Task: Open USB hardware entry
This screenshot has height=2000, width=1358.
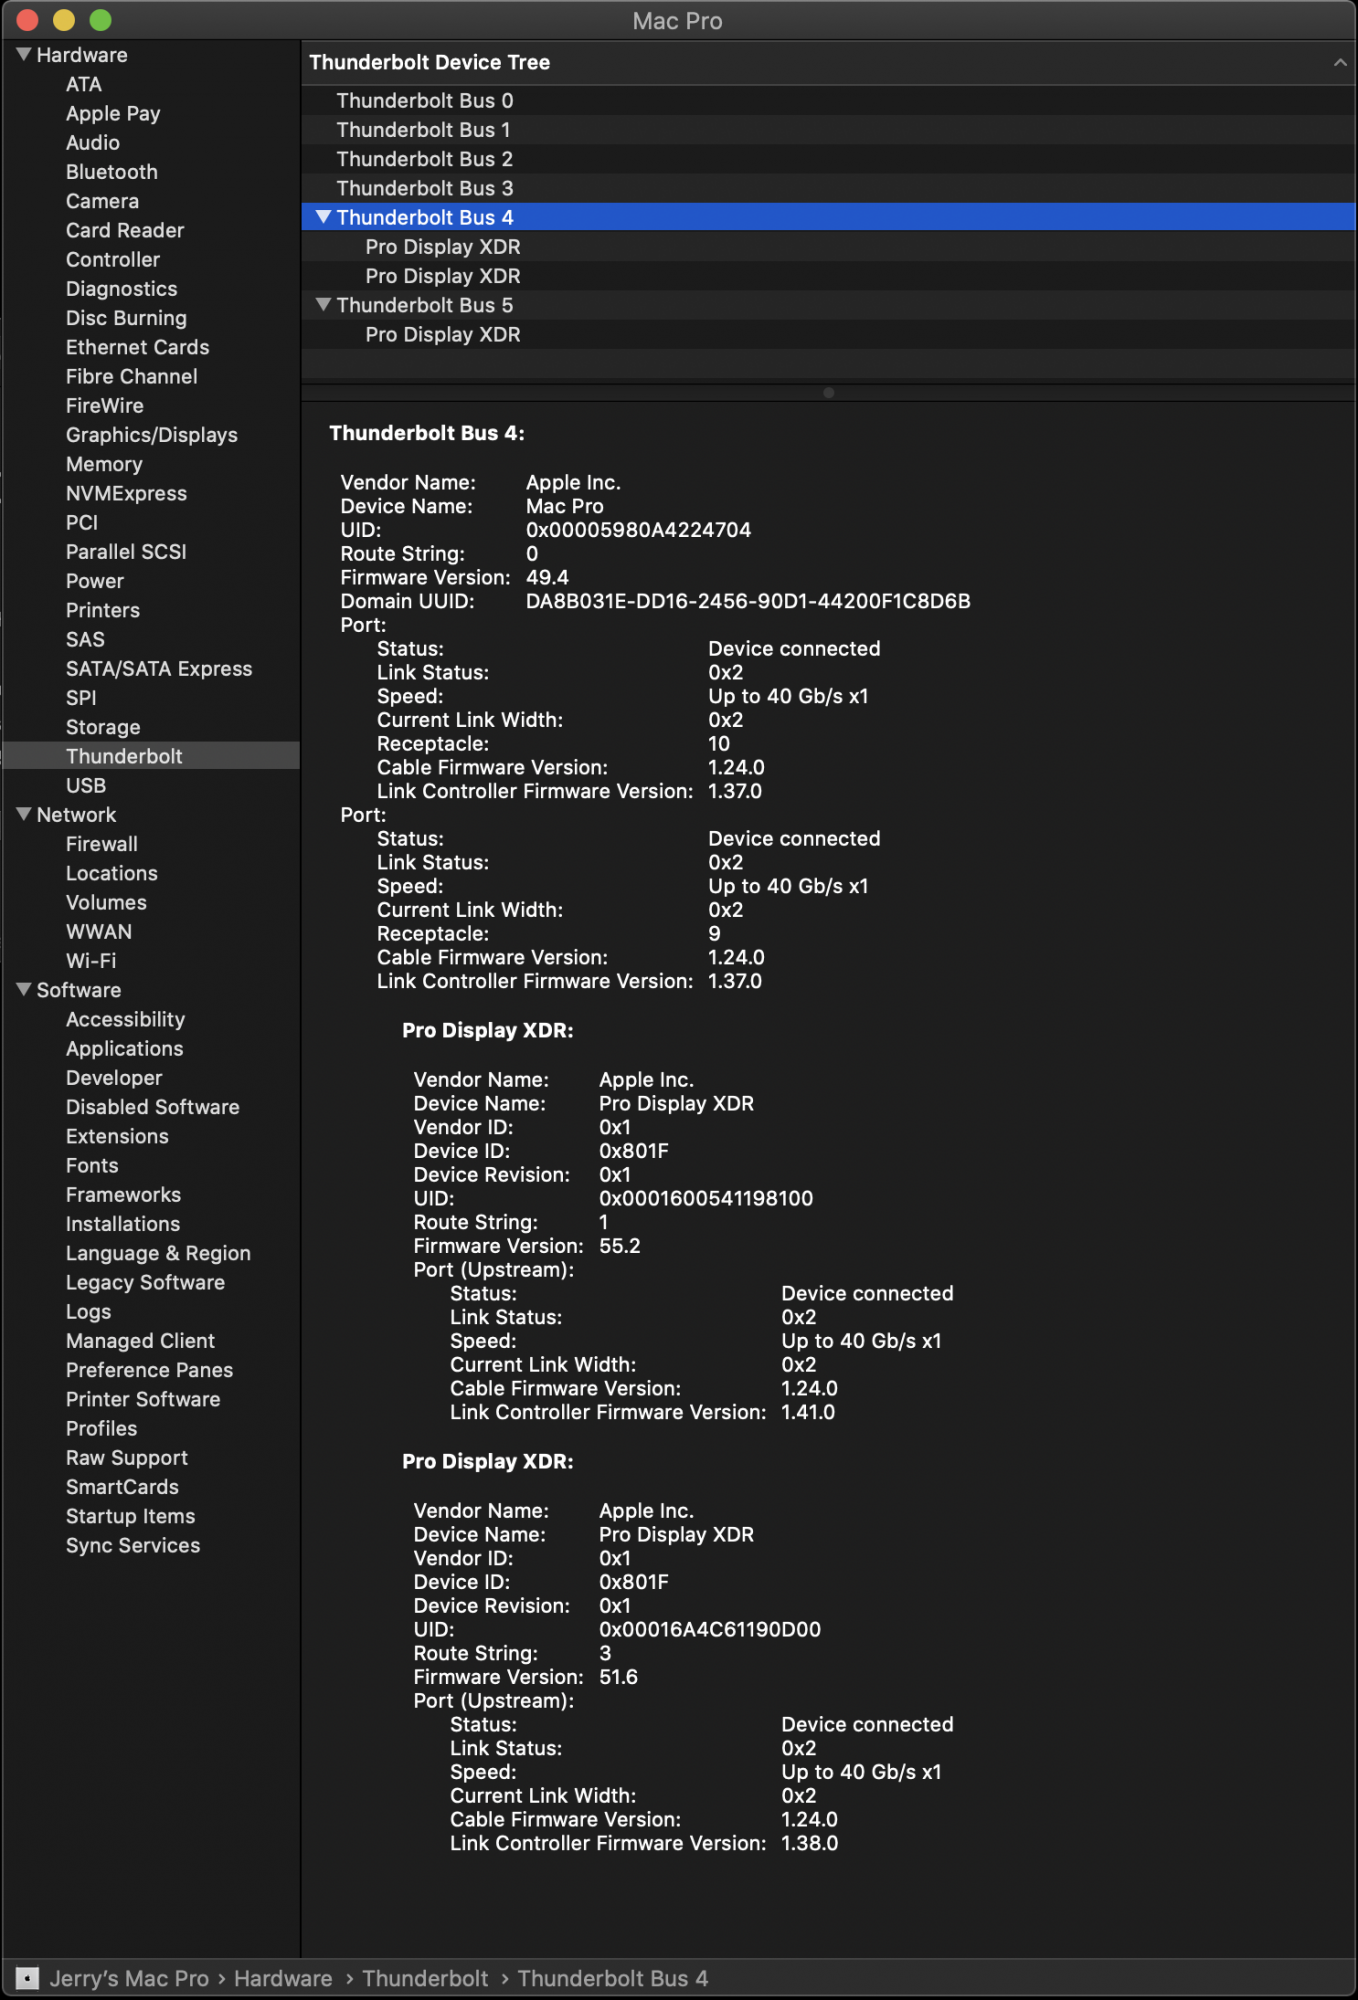Action: tap(86, 785)
